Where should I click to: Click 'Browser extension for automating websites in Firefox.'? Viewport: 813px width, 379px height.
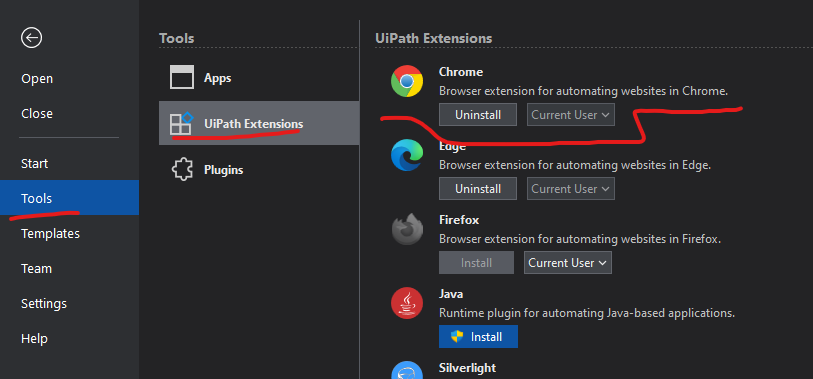point(580,239)
